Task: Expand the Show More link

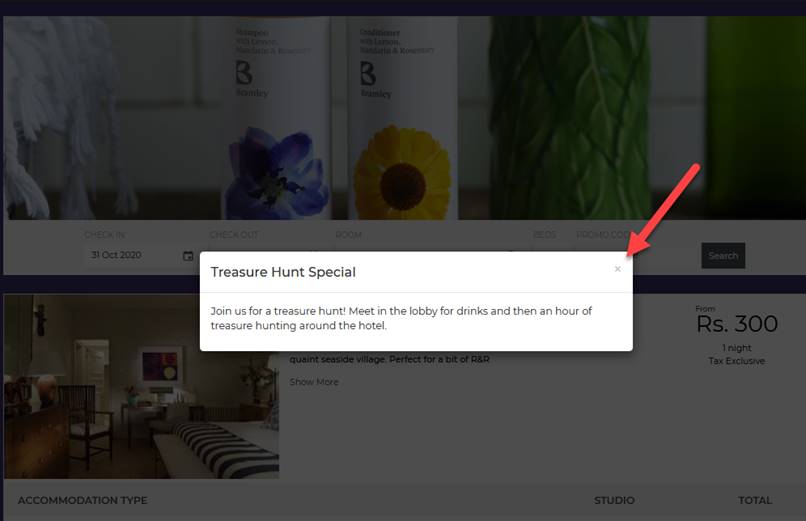Action: pyautogui.click(x=314, y=382)
